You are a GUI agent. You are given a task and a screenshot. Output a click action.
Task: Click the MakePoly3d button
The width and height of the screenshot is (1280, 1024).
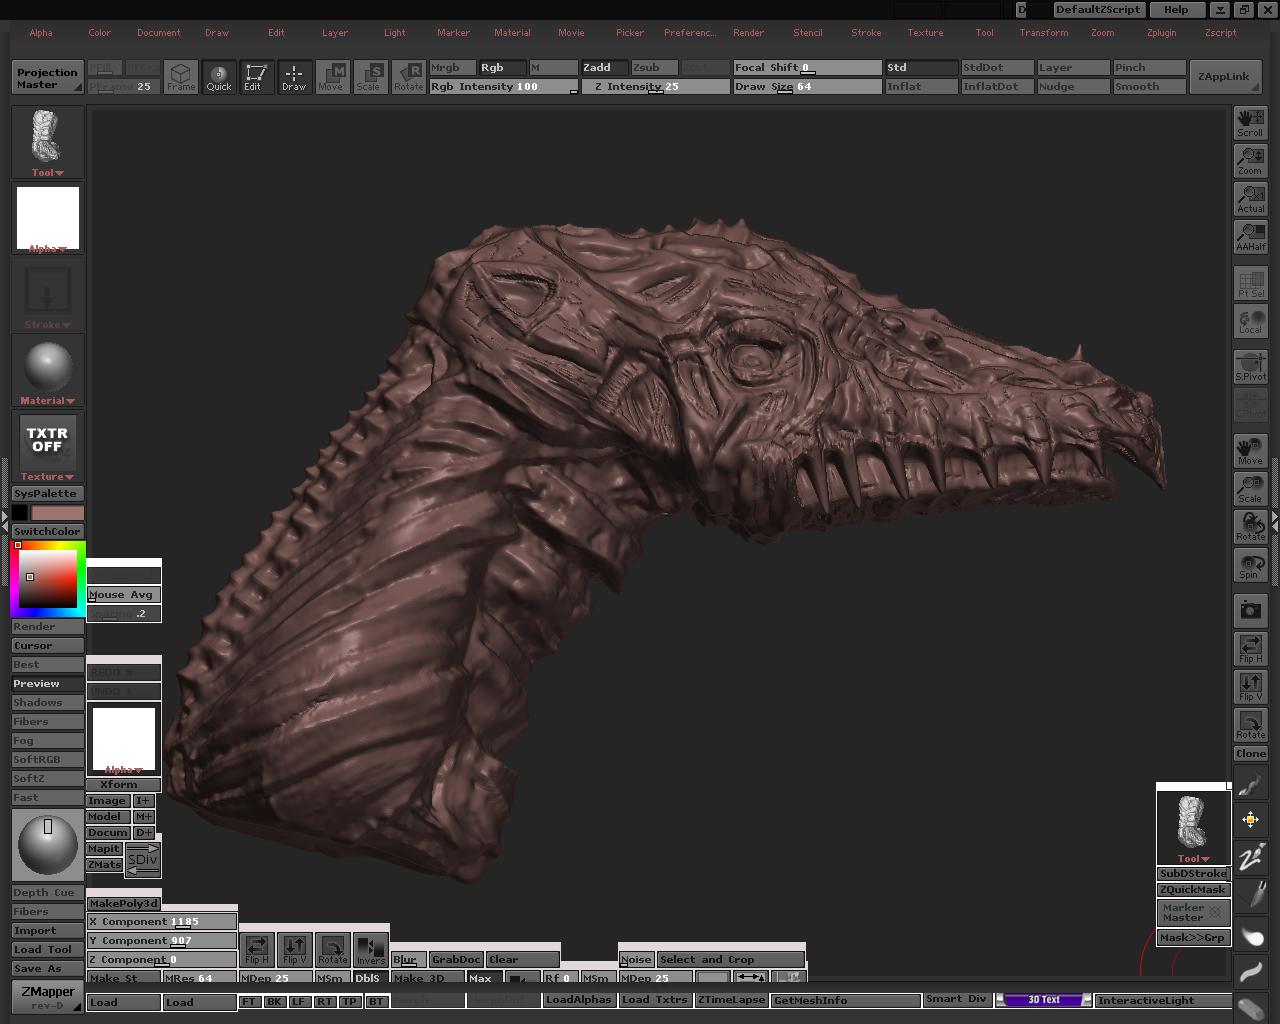[x=124, y=904]
